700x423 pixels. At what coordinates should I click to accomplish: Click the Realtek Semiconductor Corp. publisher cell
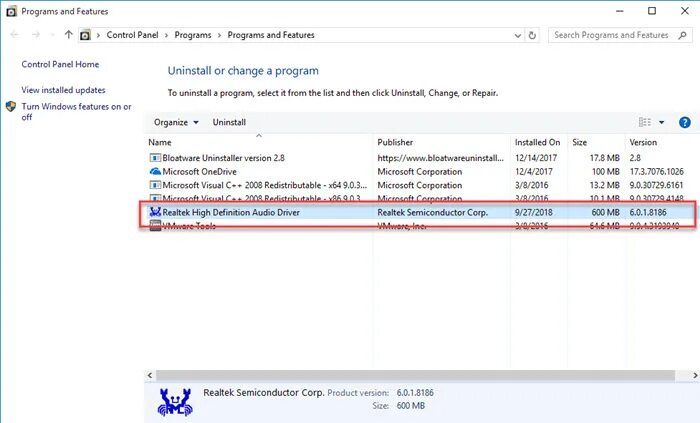coord(432,212)
